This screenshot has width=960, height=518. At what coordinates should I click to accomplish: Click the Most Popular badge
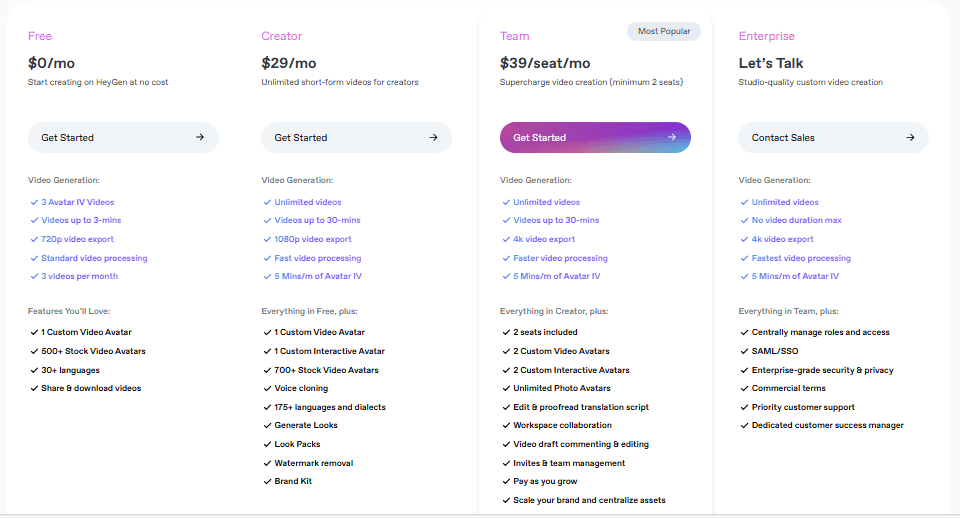pyautogui.click(x=664, y=31)
